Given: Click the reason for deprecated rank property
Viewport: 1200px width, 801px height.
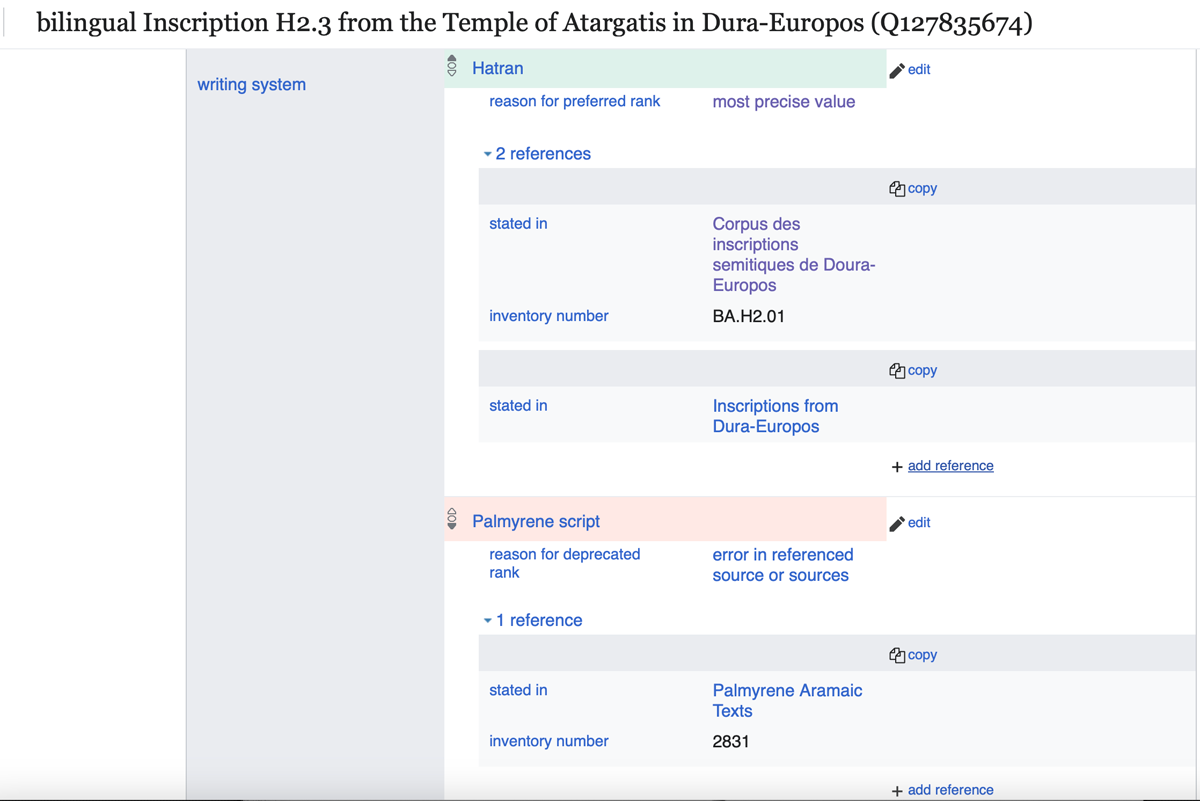Looking at the screenshot, I should click(564, 563).
